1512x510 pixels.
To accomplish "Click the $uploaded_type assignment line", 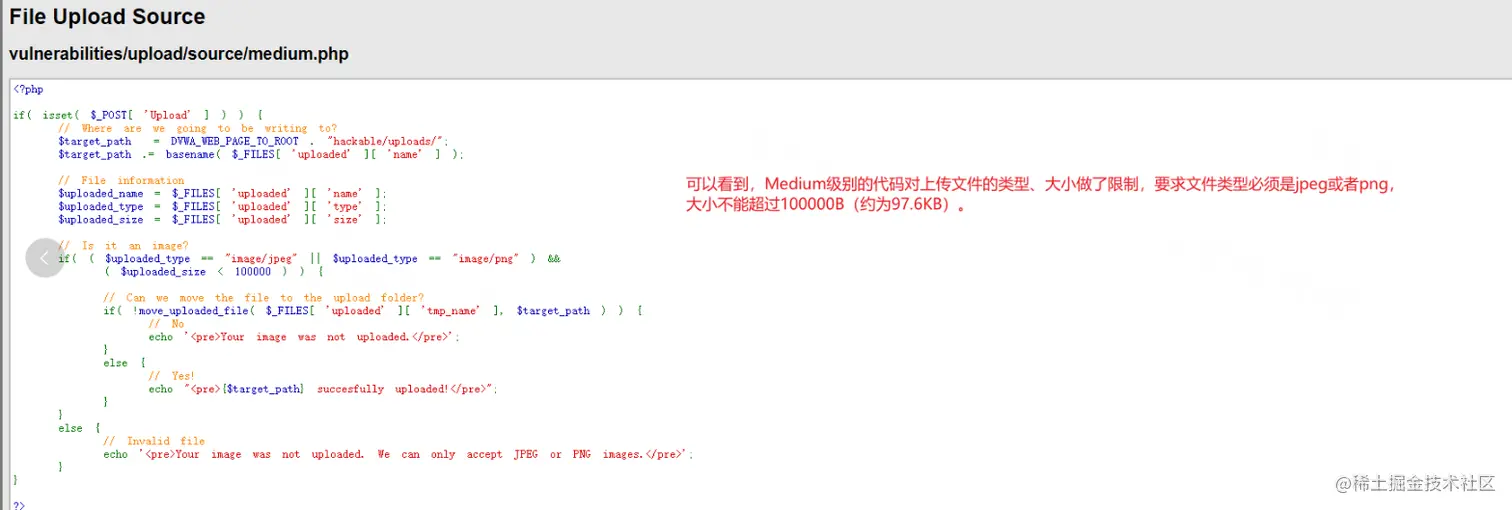I will tap(222, 206).
